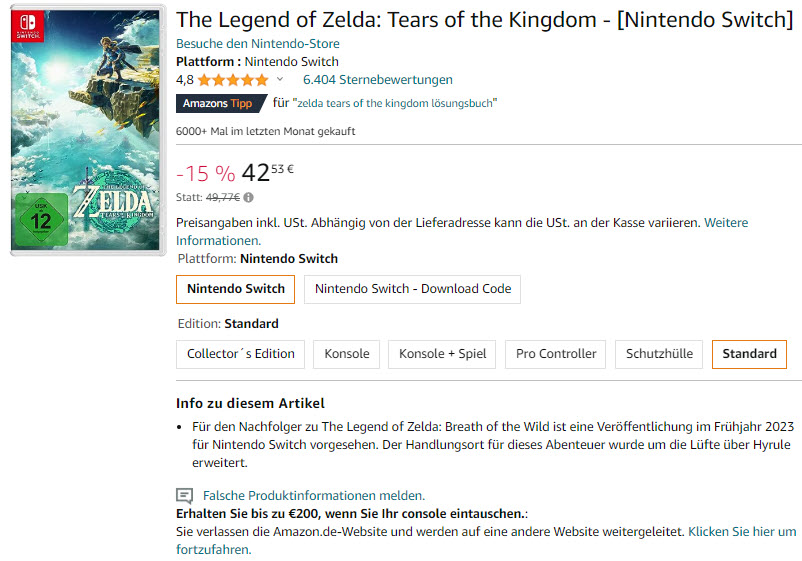Click the speech bubble report icon
The image size is (802, 561).
[x=184, y=495]
